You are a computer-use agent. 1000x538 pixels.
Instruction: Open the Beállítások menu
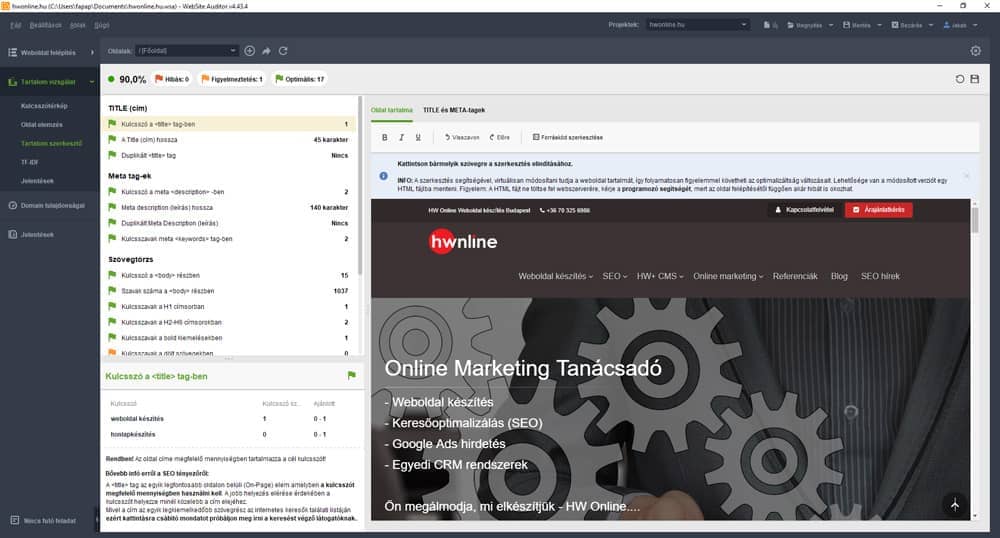coord(46,25)
